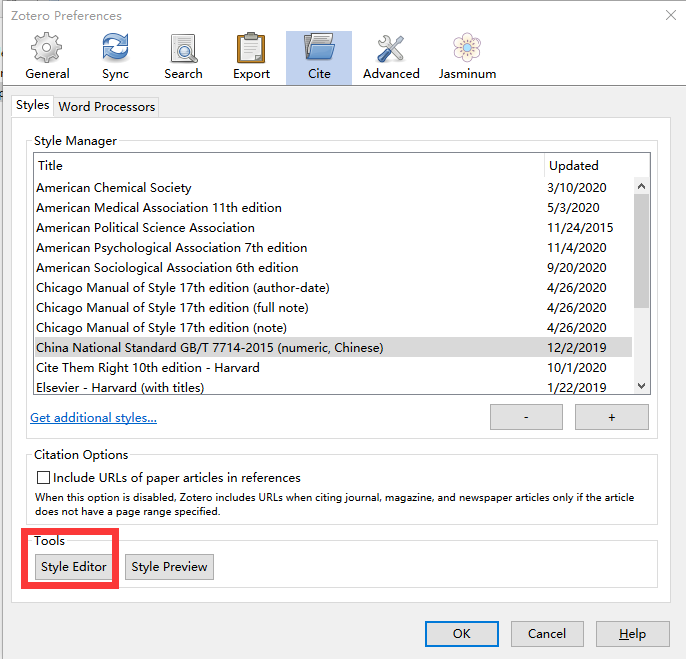Click the 11/24/2015 updated date
The width and height of the screenshot is (686, 659).
click(x=580, y=228)
